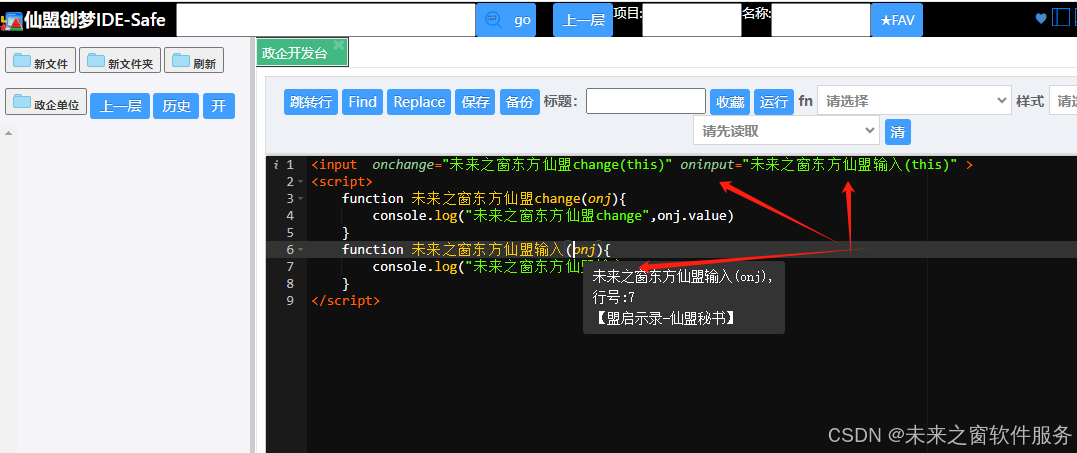This screenshot has width=1077, height=453.
Task: Back up the file with 备份
Action: pos(519,102)
